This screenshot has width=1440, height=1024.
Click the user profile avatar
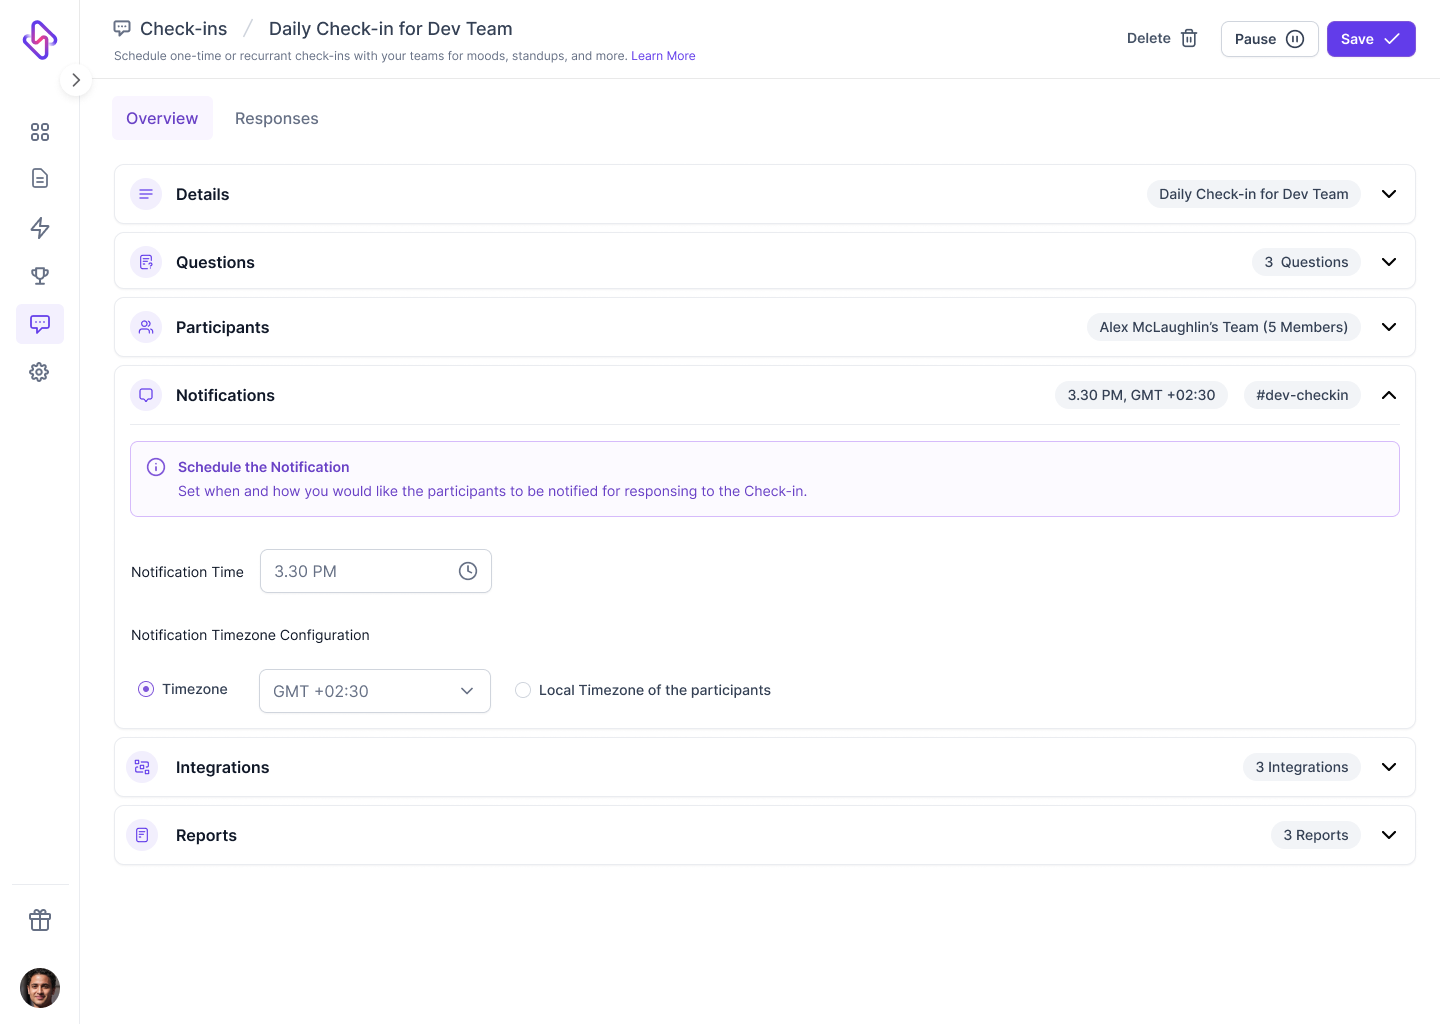point(40,988)
